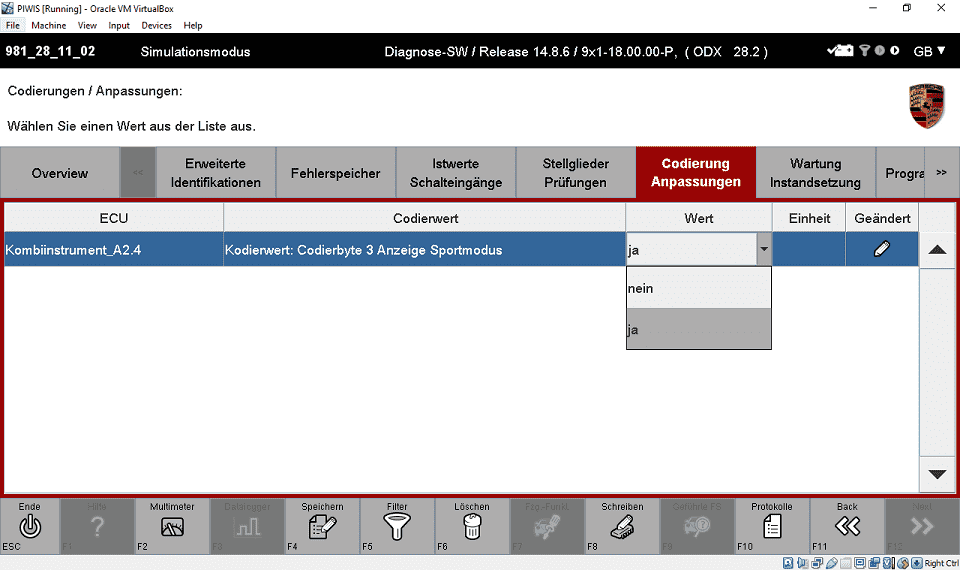This screenshot has width=960, height=570.
Task: Click the Ende power icon
Action: tap(30, 527)
